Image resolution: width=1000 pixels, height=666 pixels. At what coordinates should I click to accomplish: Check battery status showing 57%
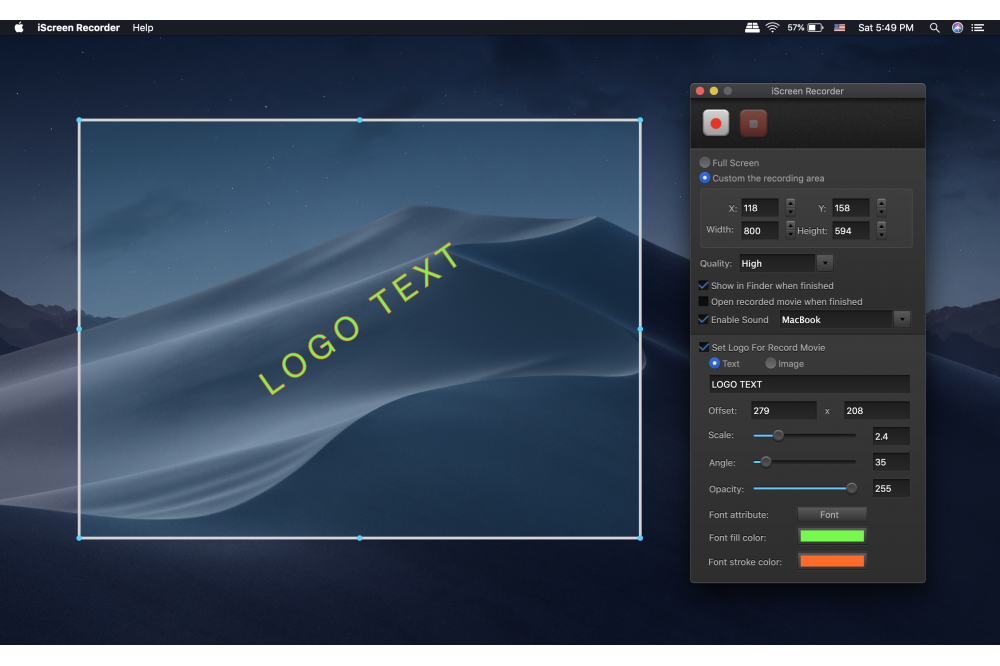click(806, 27)
